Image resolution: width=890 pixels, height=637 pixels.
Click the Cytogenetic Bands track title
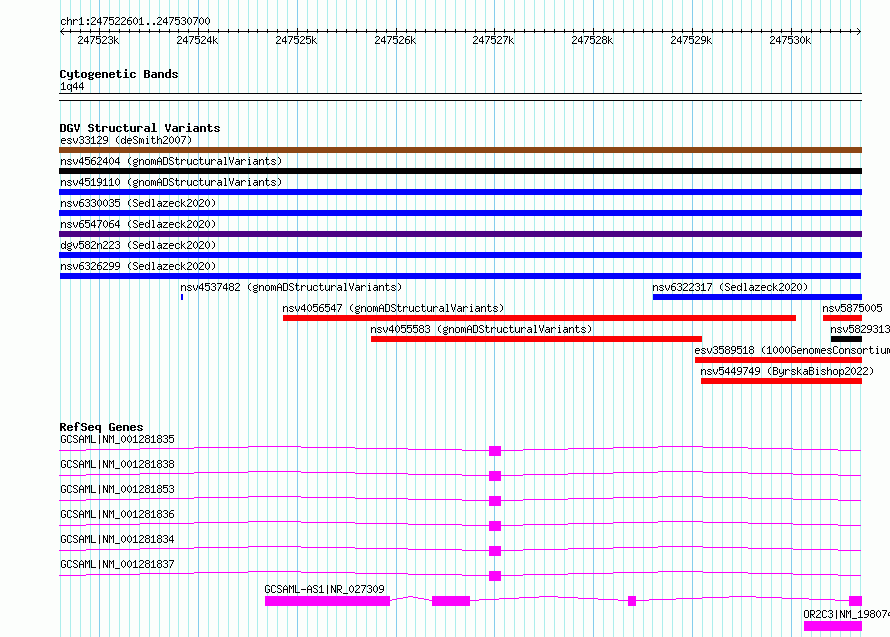tap(119, 74)
